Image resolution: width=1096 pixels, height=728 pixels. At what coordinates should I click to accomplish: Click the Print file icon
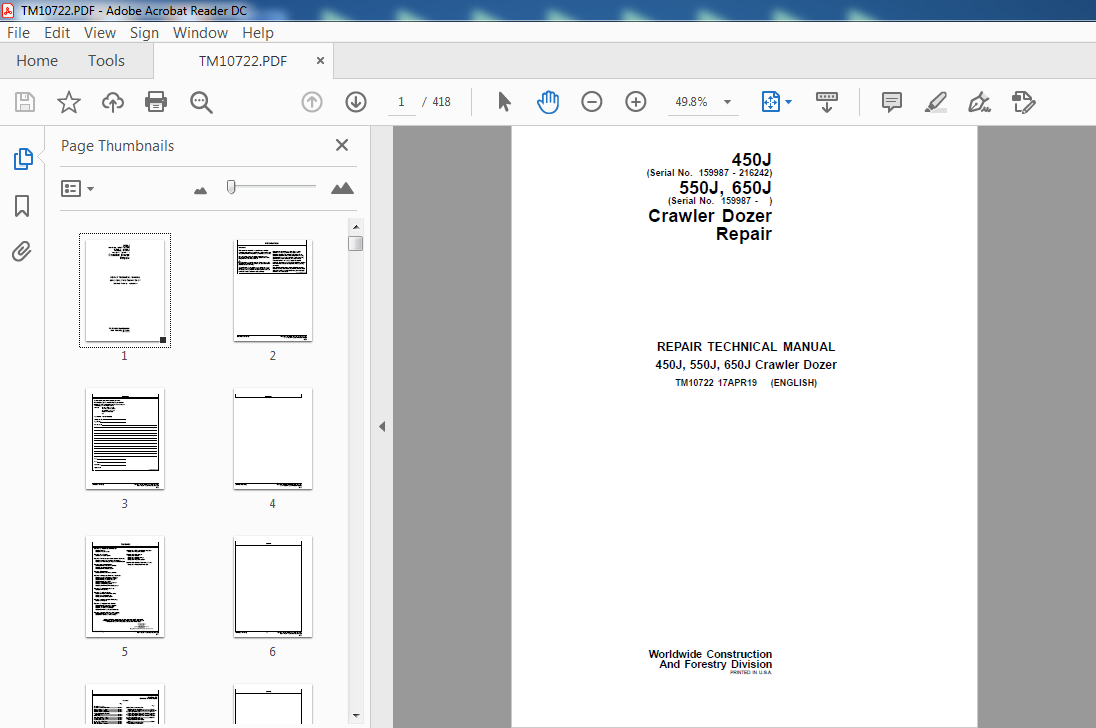(x=156, y=102)
